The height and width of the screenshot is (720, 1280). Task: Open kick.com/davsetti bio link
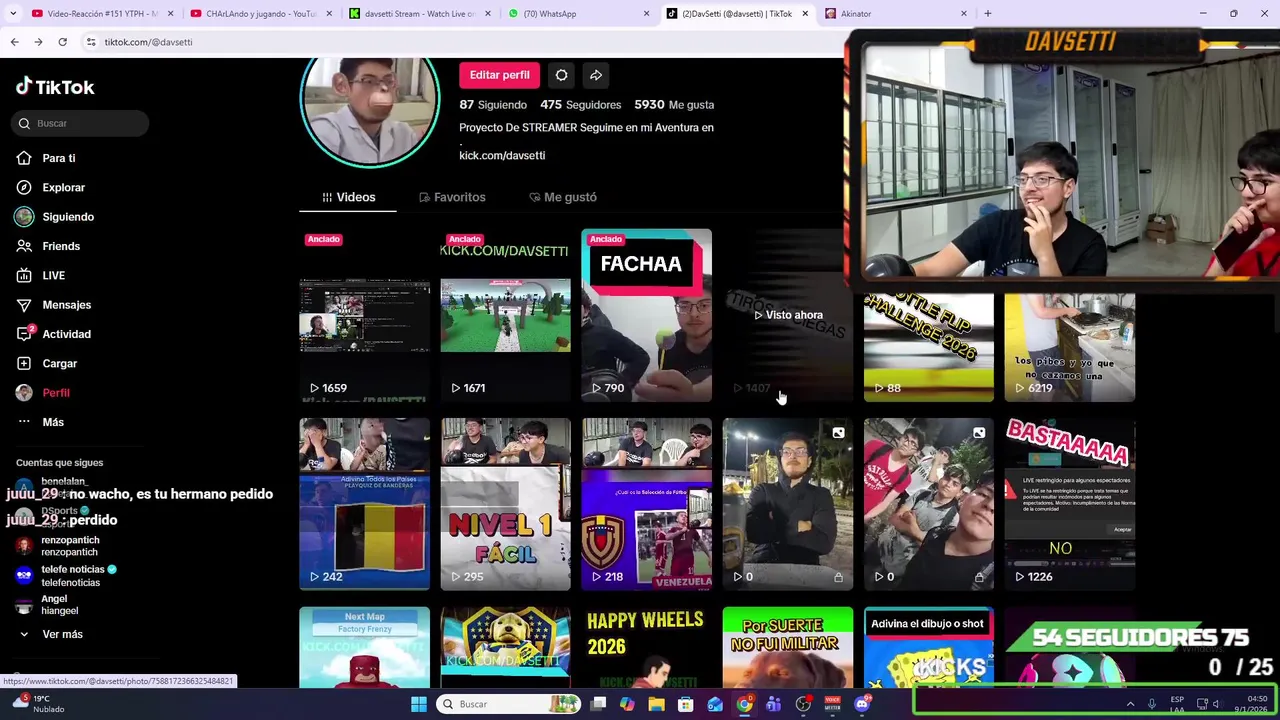[502, 155]
